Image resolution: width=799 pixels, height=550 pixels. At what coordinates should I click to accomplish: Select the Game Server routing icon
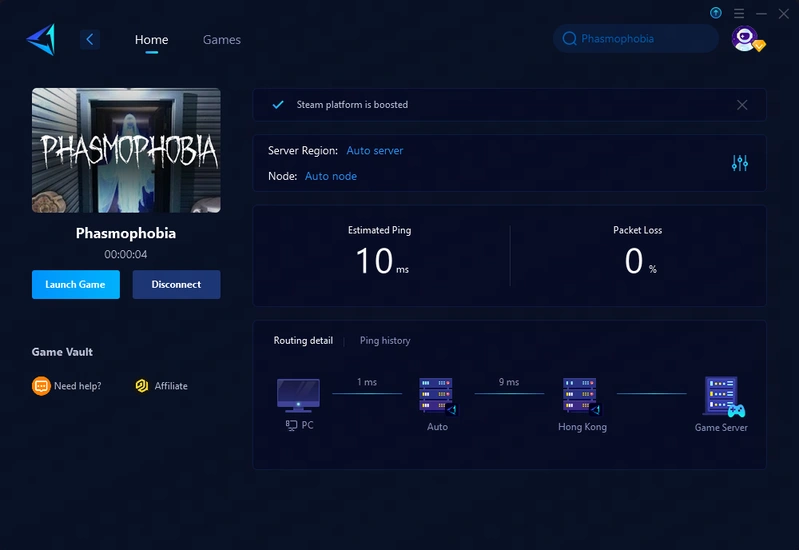[723, 397]
